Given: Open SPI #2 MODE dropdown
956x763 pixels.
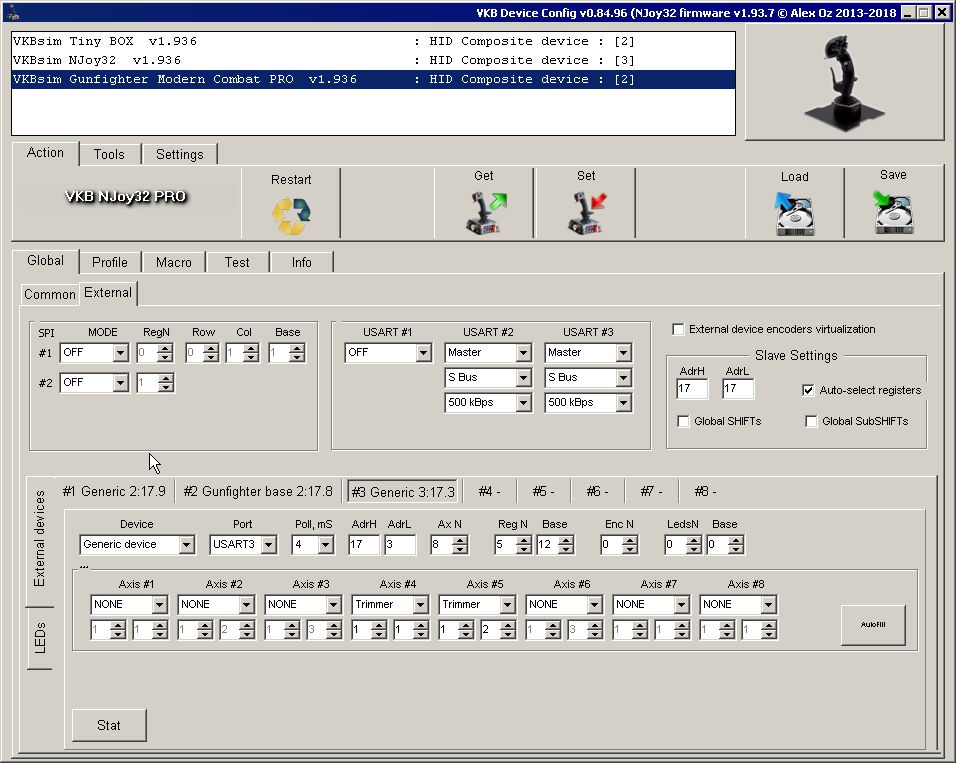Looking at the screenshot, I should [120, 383].
